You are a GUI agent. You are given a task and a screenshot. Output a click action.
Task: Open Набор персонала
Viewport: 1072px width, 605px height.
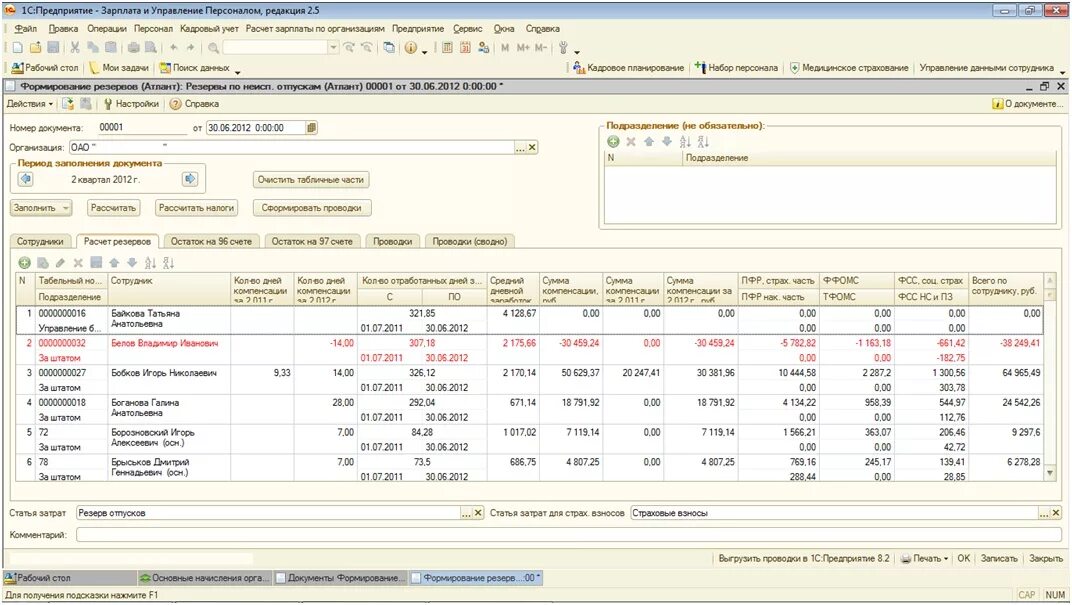coord(736,68)
